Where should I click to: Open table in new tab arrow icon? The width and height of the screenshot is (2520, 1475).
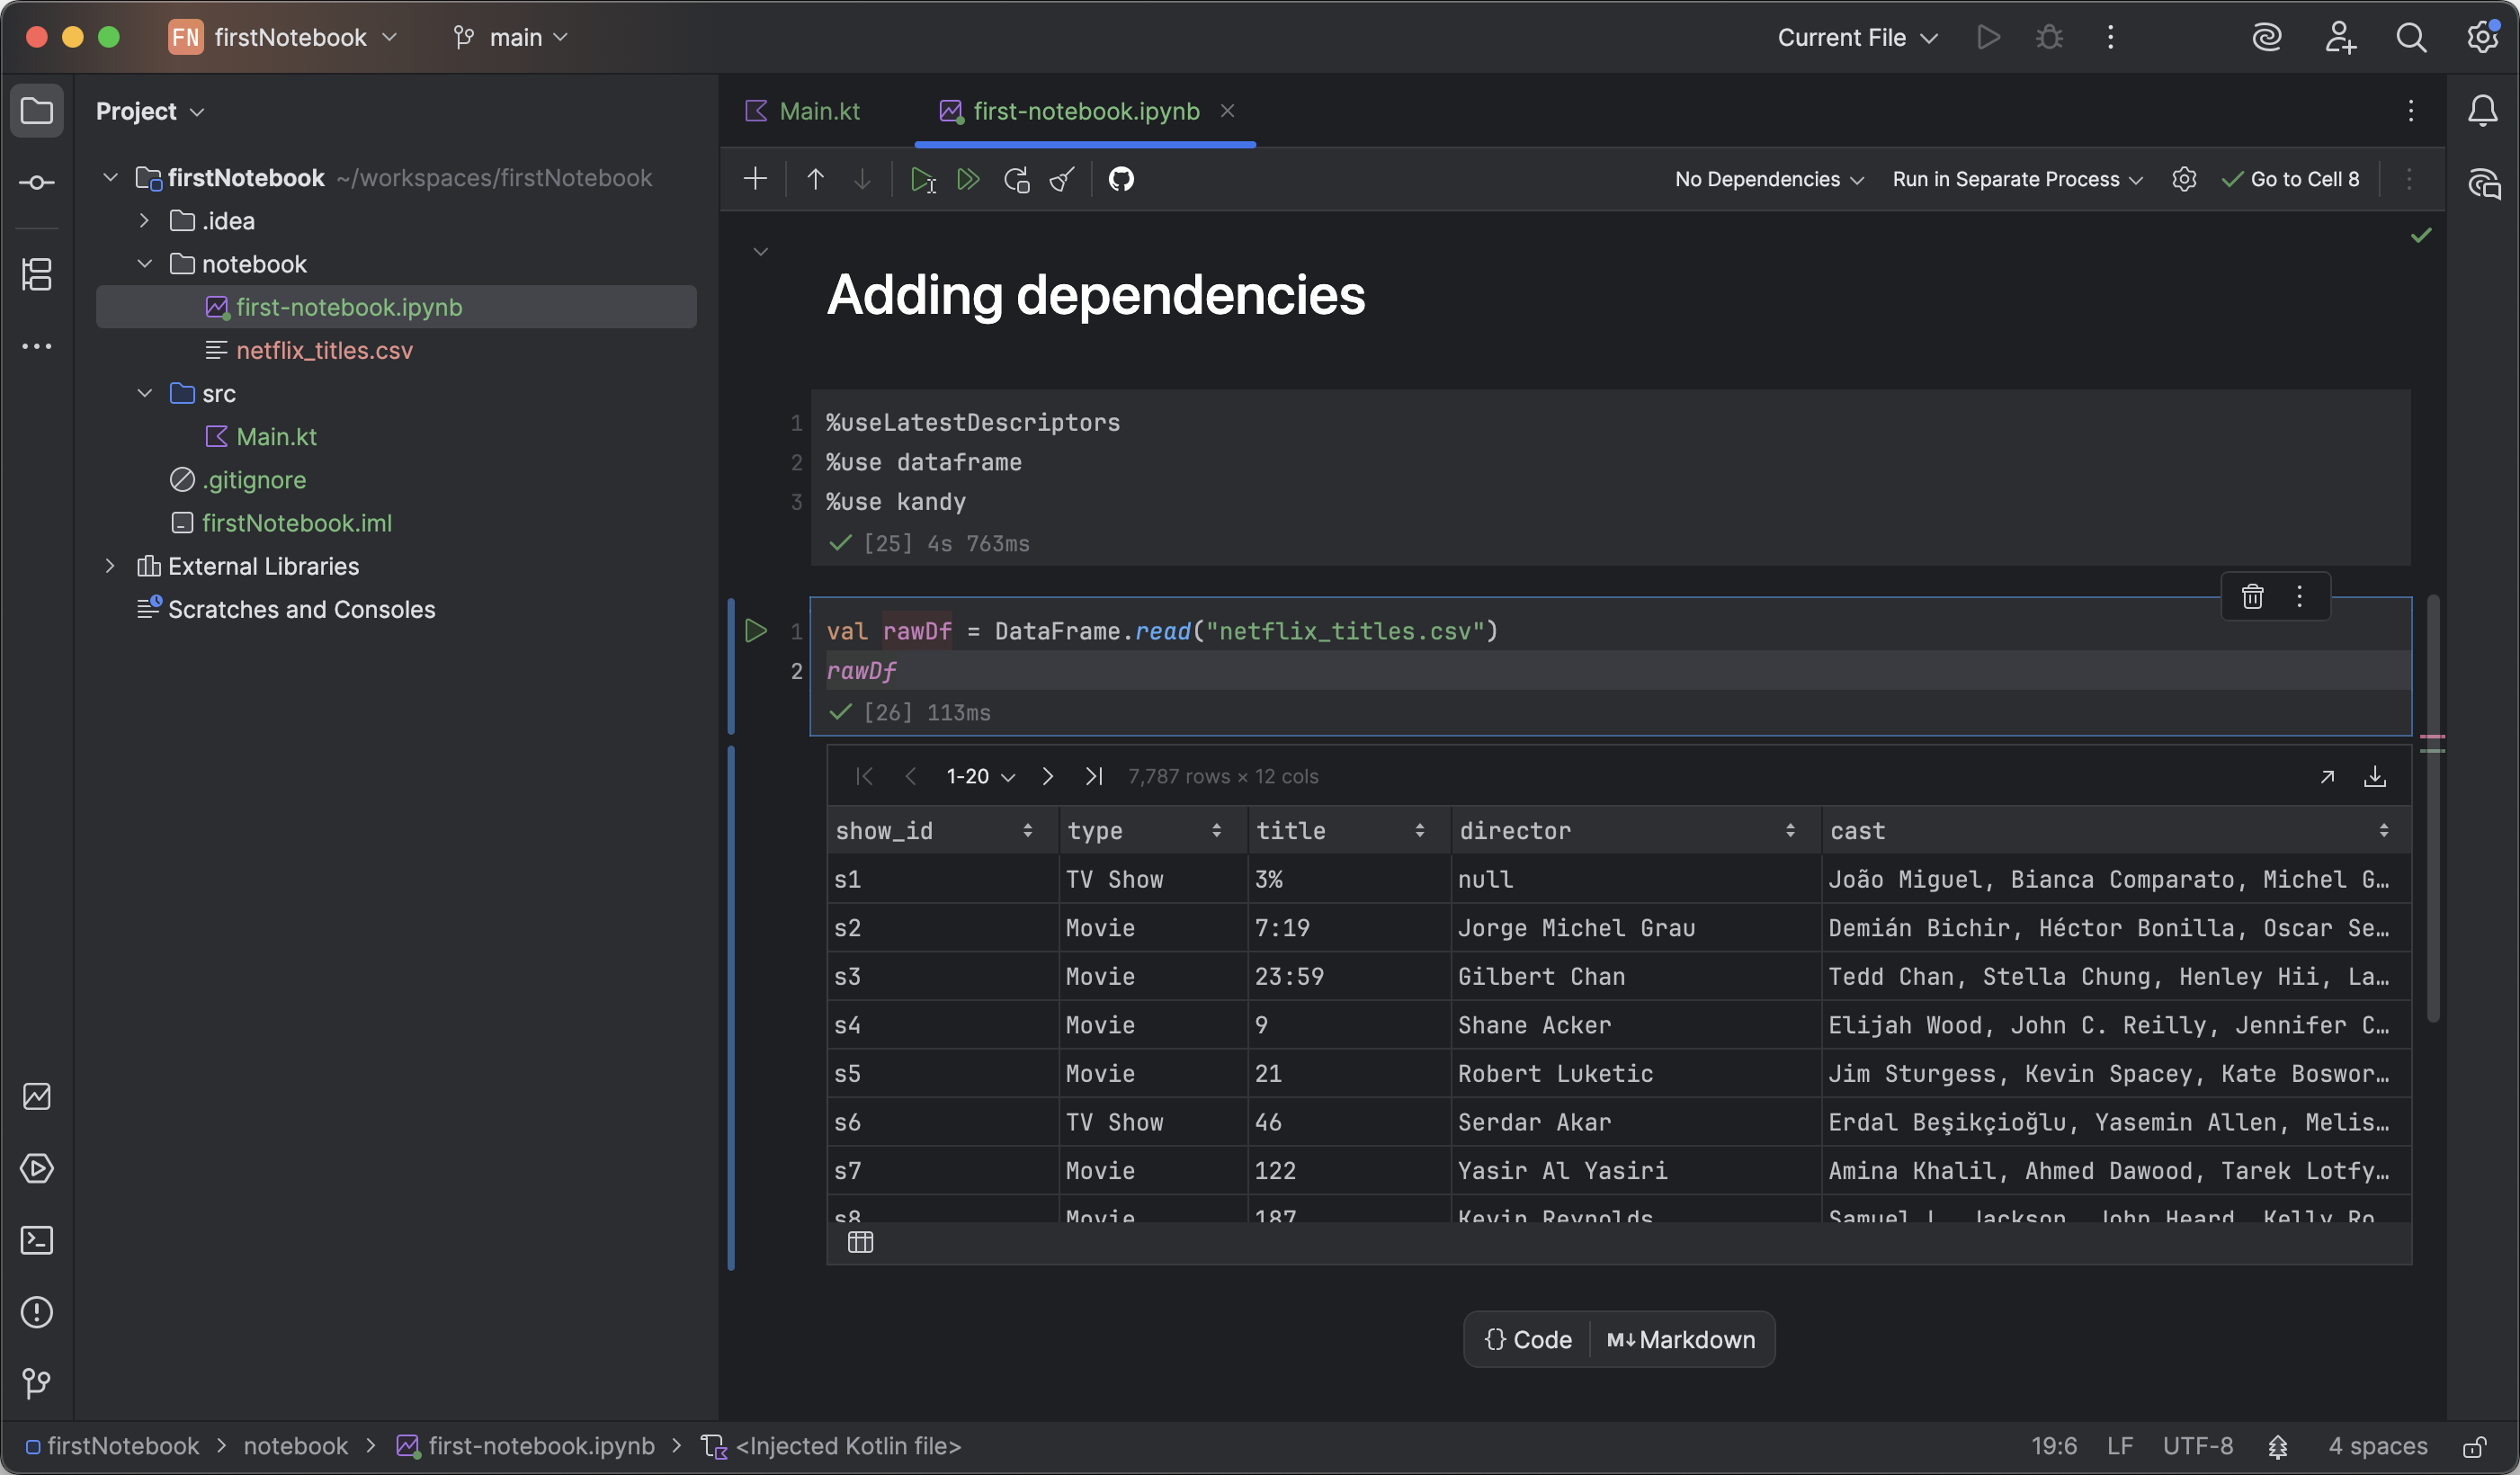coord(2327,776)
